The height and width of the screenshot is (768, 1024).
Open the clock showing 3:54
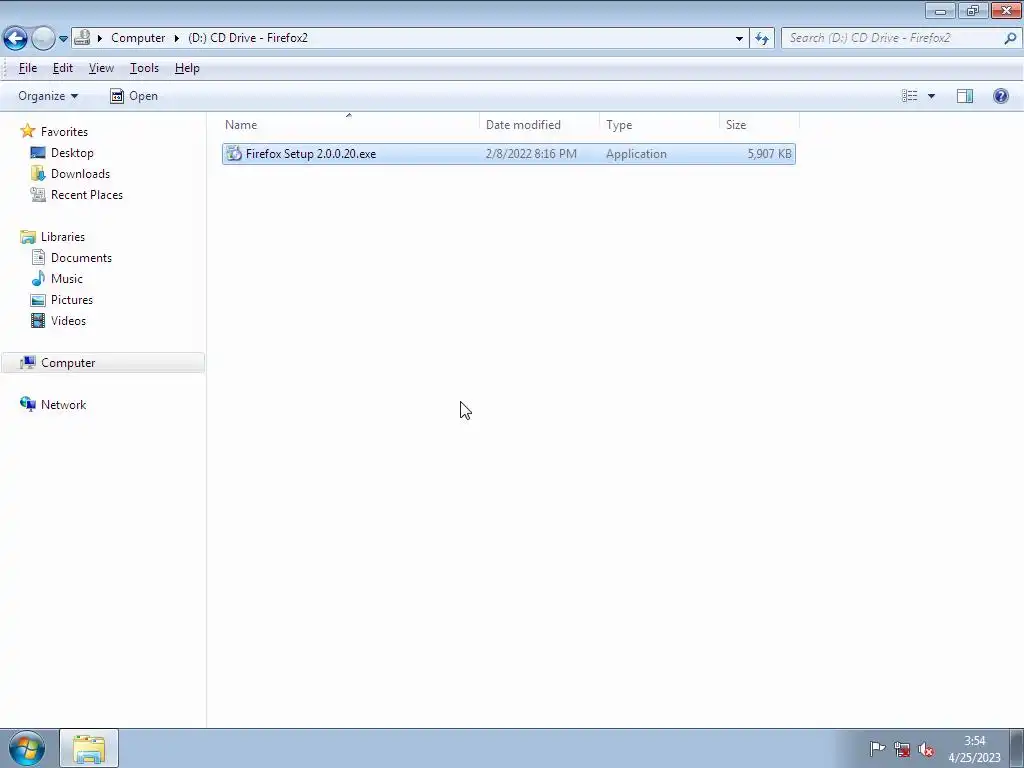[x=974, y=749]
